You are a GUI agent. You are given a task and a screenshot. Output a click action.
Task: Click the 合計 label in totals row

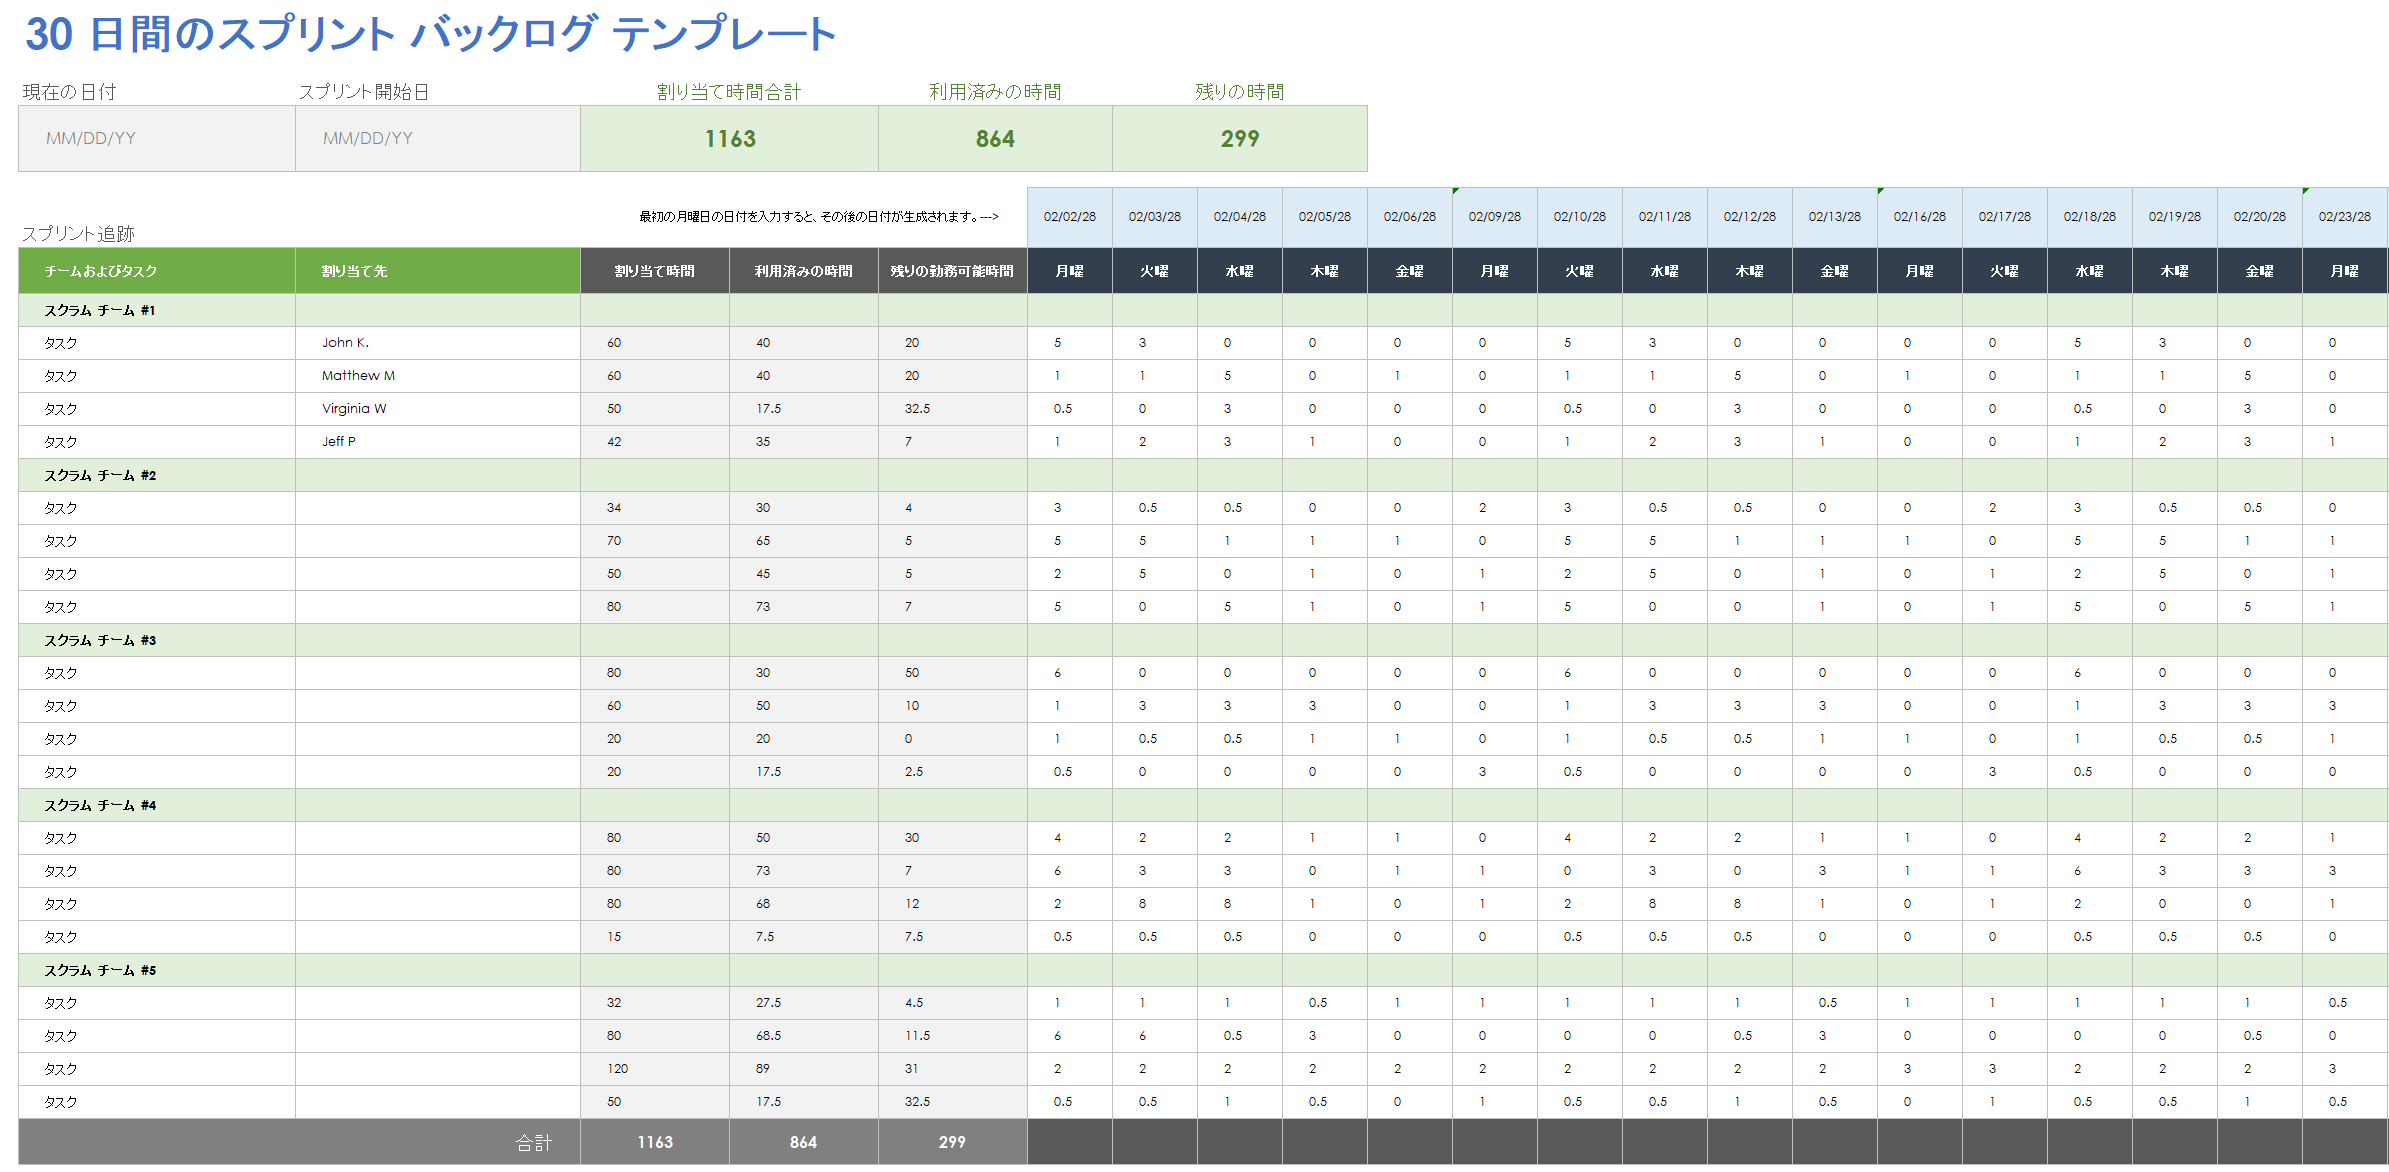click(534, 1142)
